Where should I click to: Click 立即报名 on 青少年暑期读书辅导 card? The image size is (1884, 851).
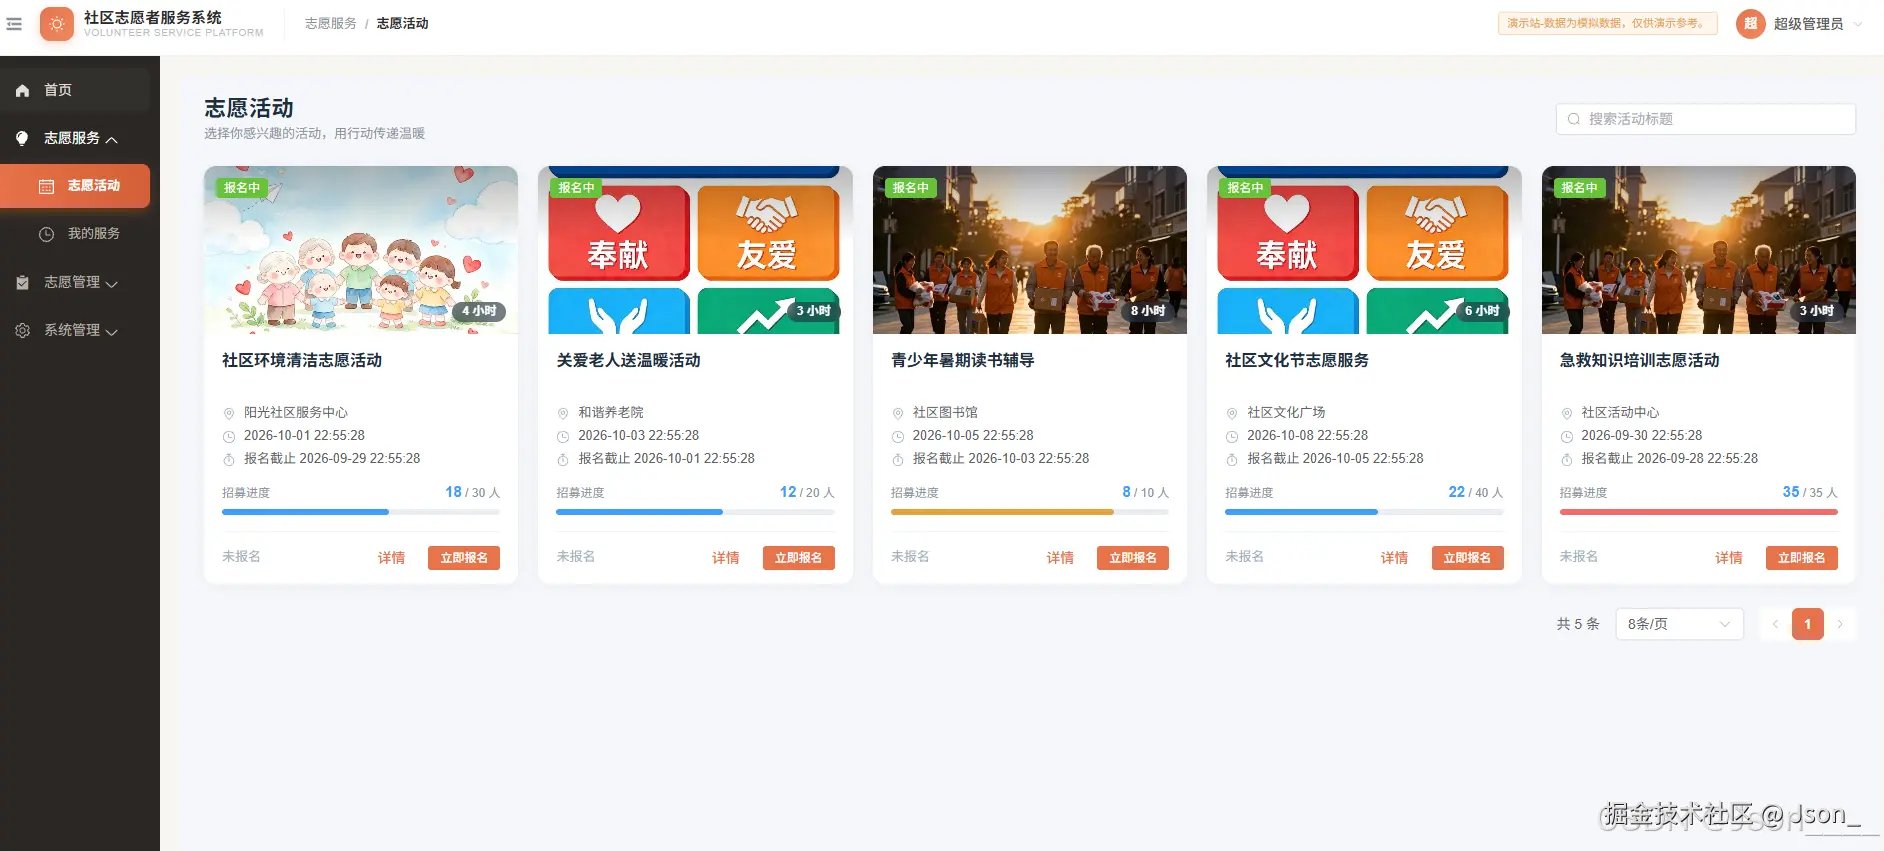point(1133,558)
